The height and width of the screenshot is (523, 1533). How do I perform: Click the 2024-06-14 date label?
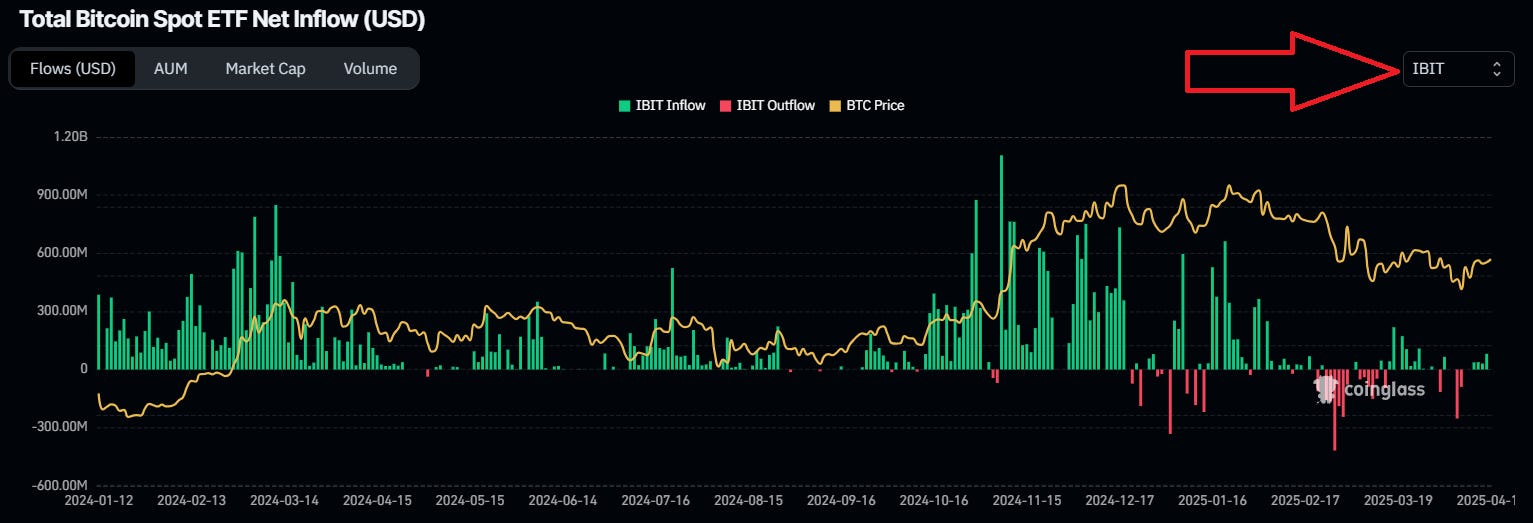pos(563,499)
